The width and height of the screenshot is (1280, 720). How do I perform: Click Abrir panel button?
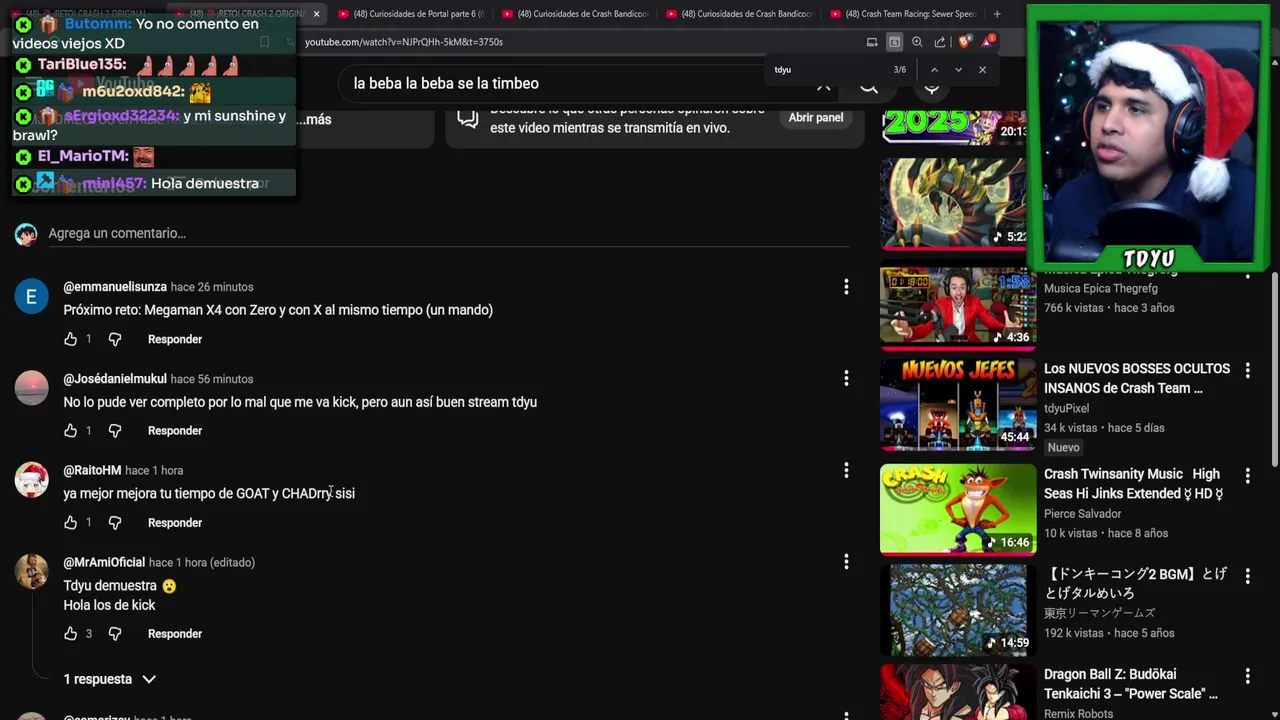click(816, 117)
